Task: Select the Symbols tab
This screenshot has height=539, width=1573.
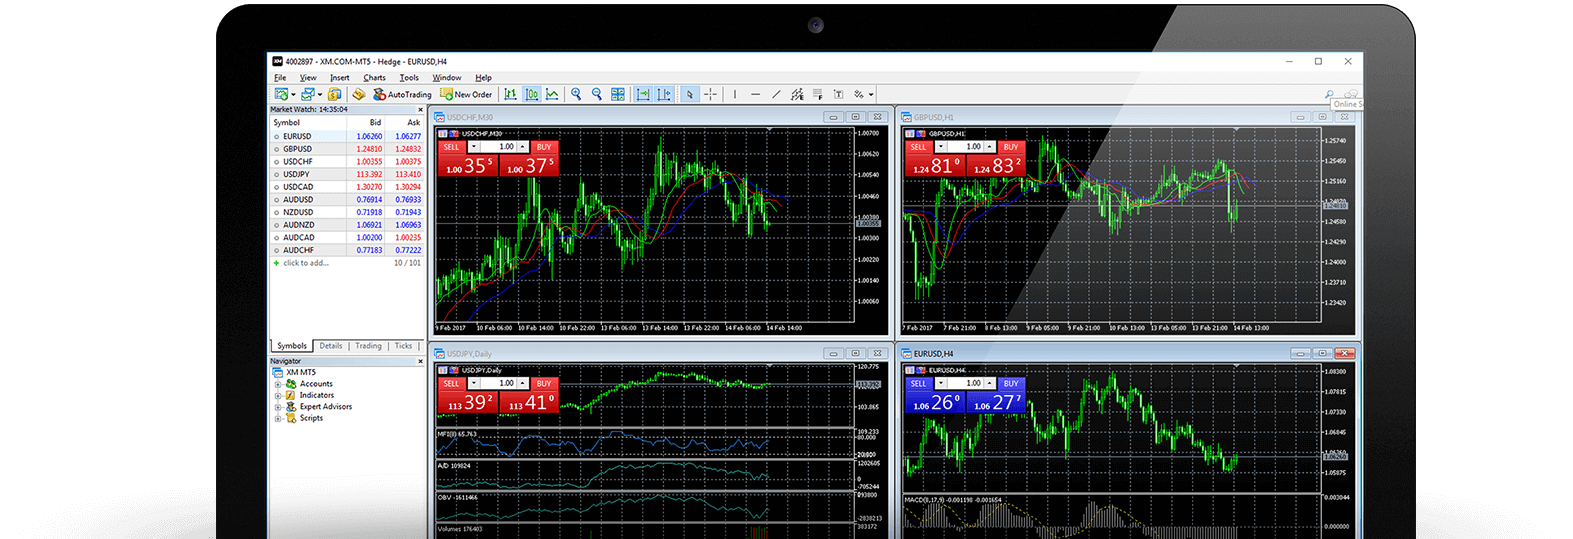Action: [x=292, y=346]
